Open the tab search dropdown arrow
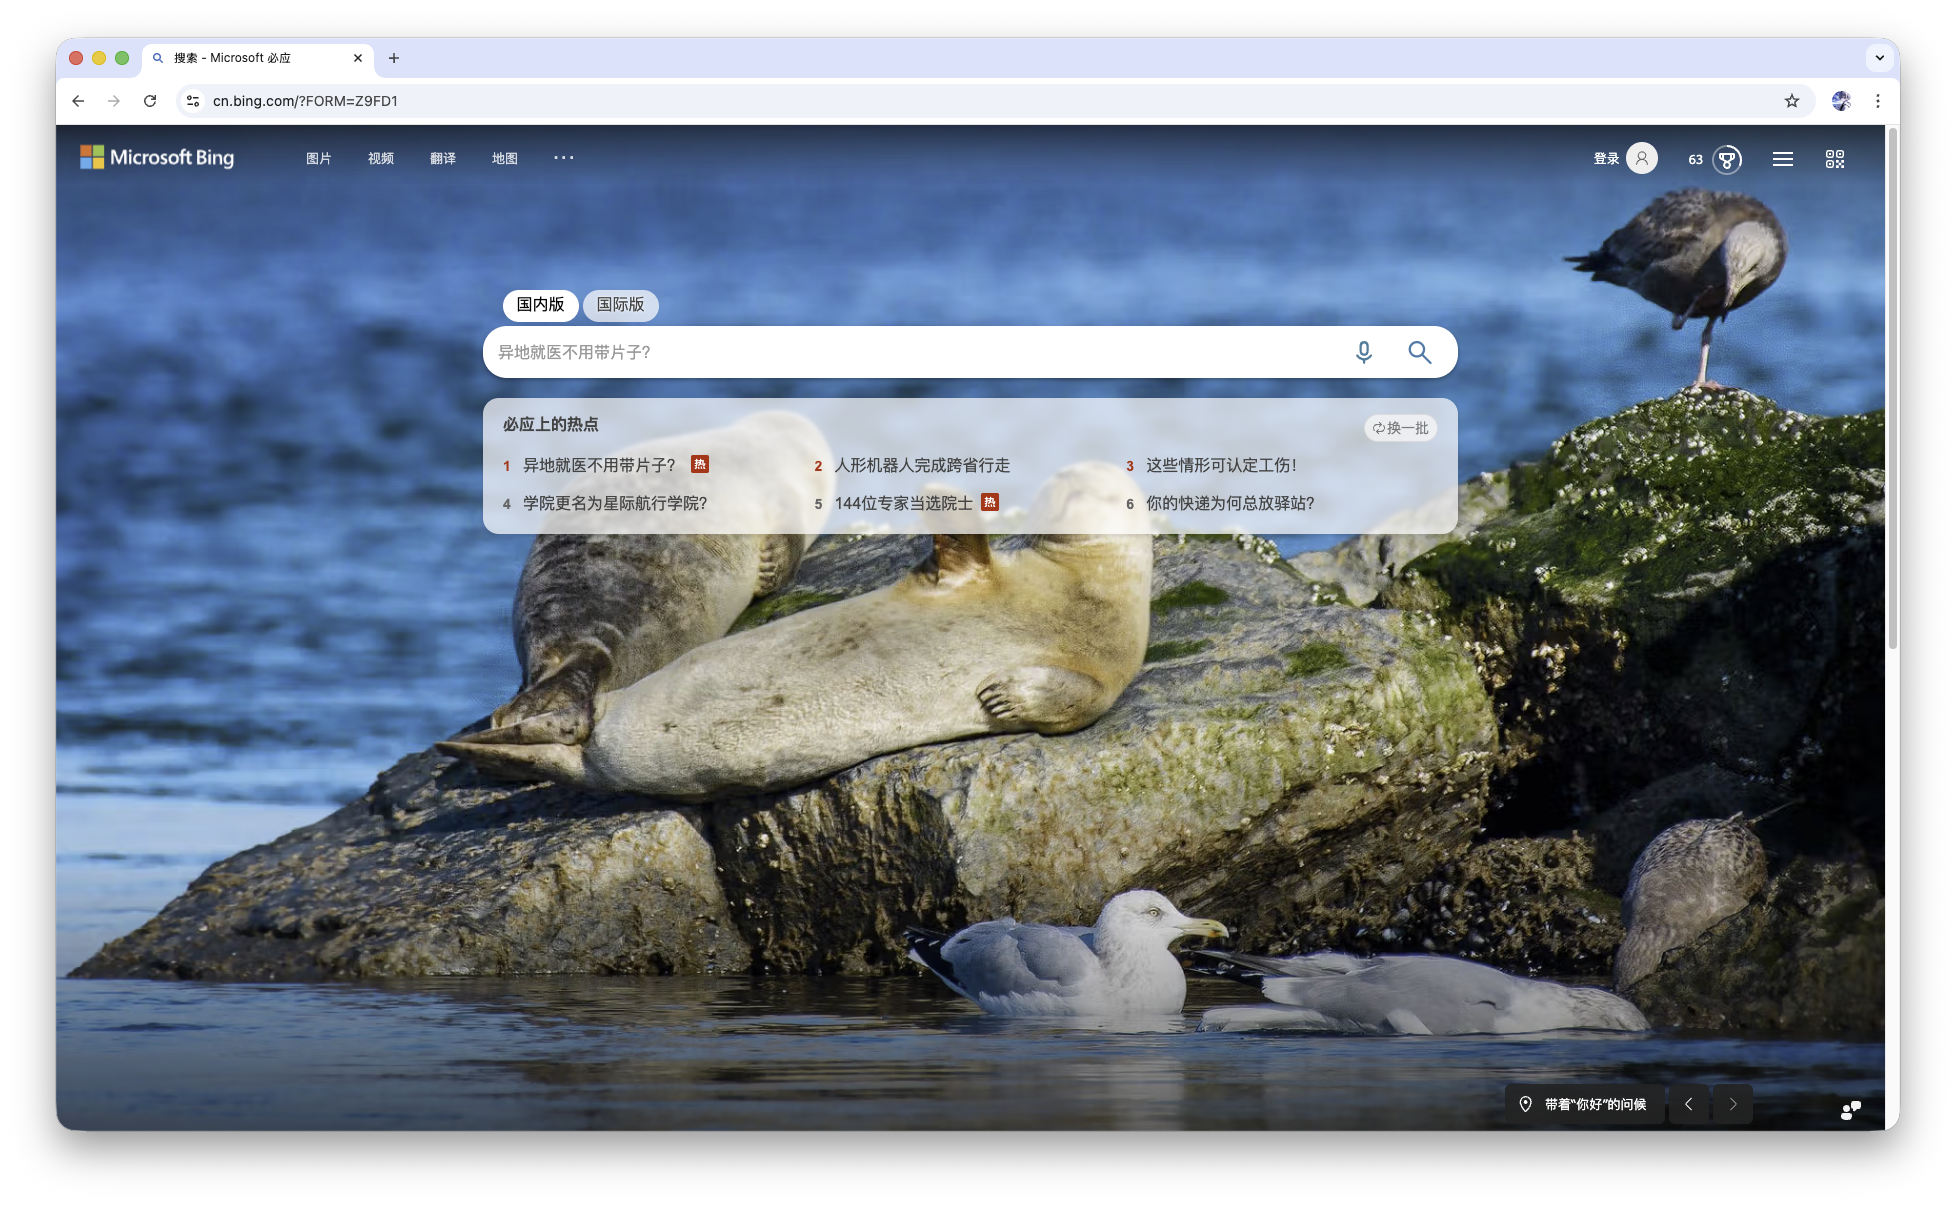The height and width of the screenshot is (1205, 1956). coord(1879,58)
